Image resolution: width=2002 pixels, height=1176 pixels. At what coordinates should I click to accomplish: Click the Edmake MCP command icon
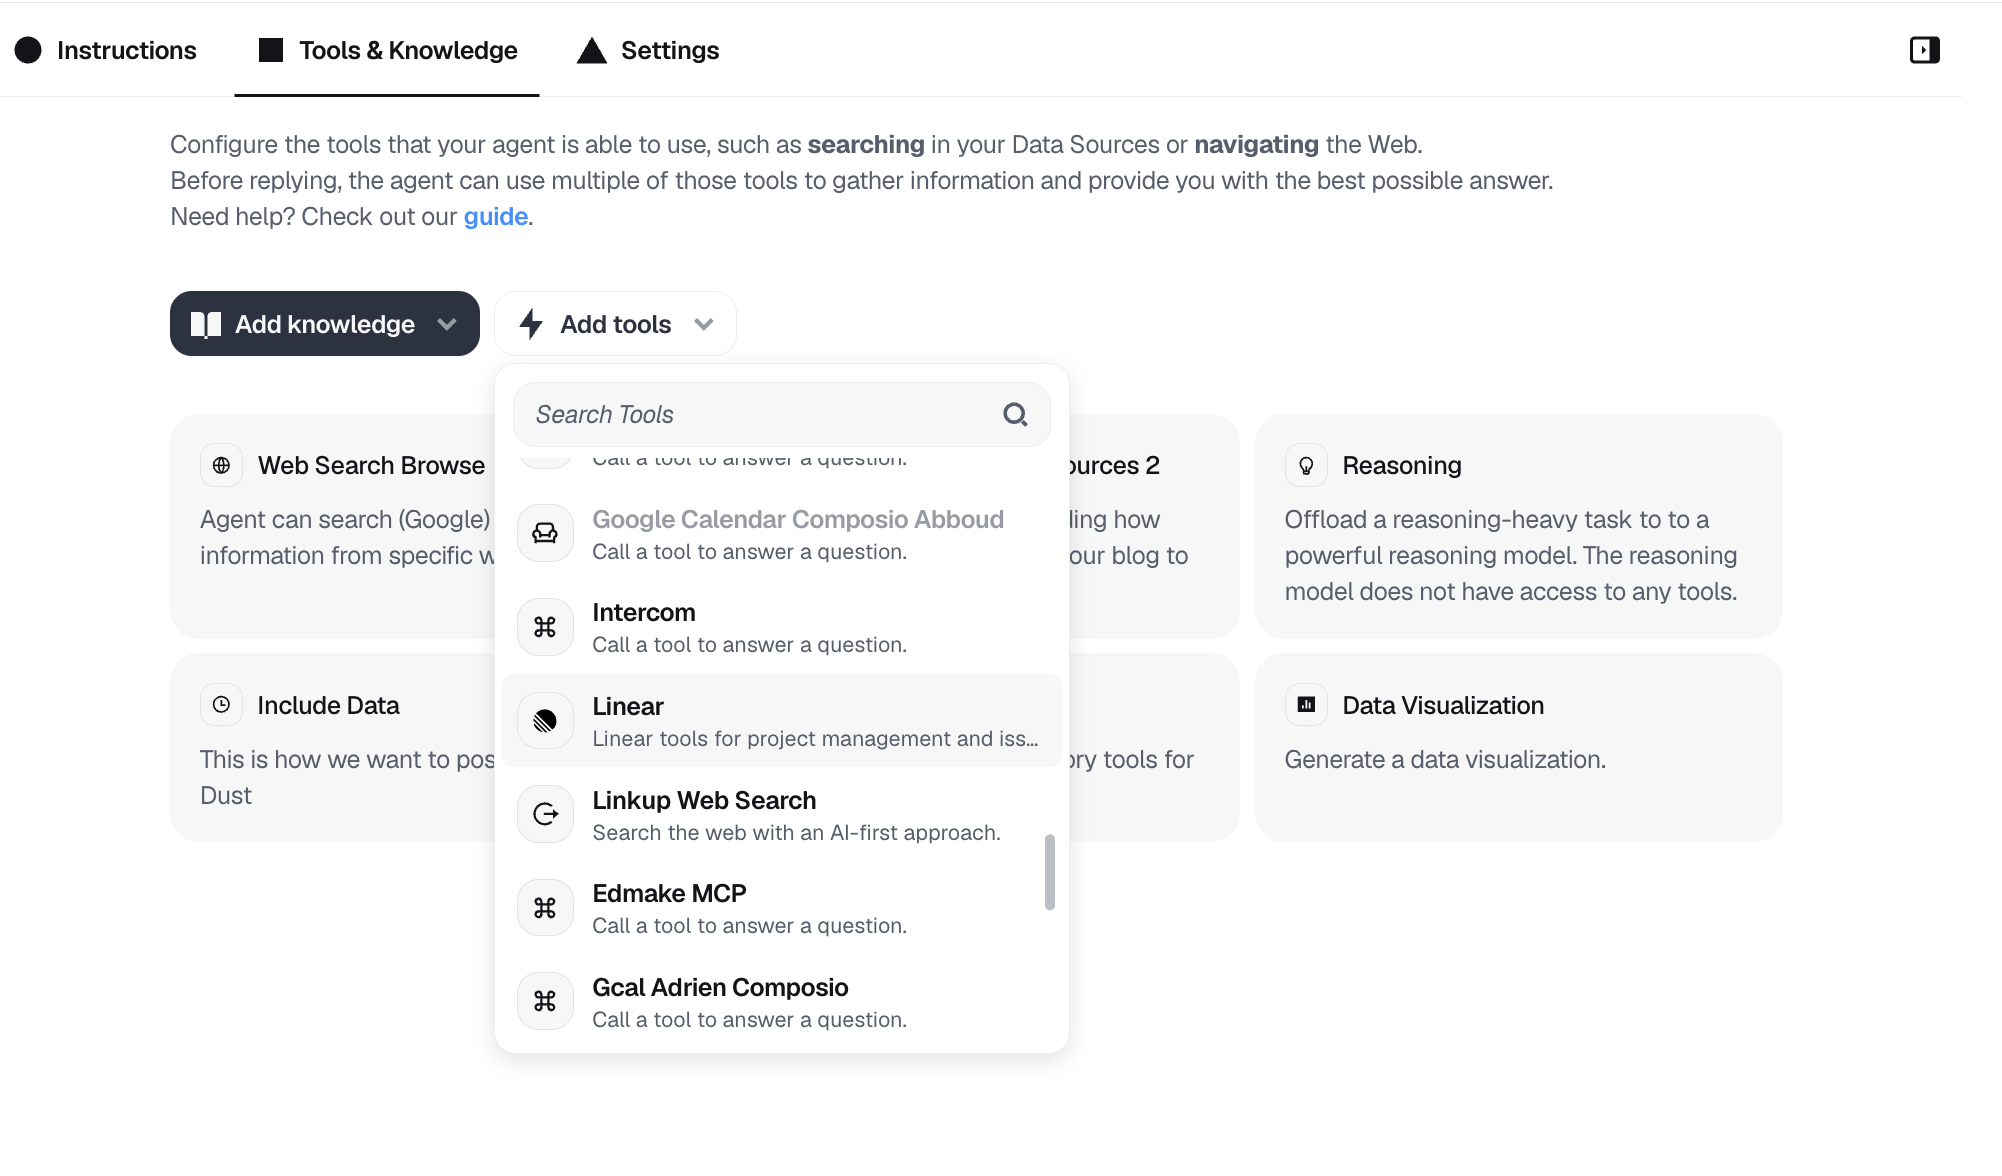(545, 908)
